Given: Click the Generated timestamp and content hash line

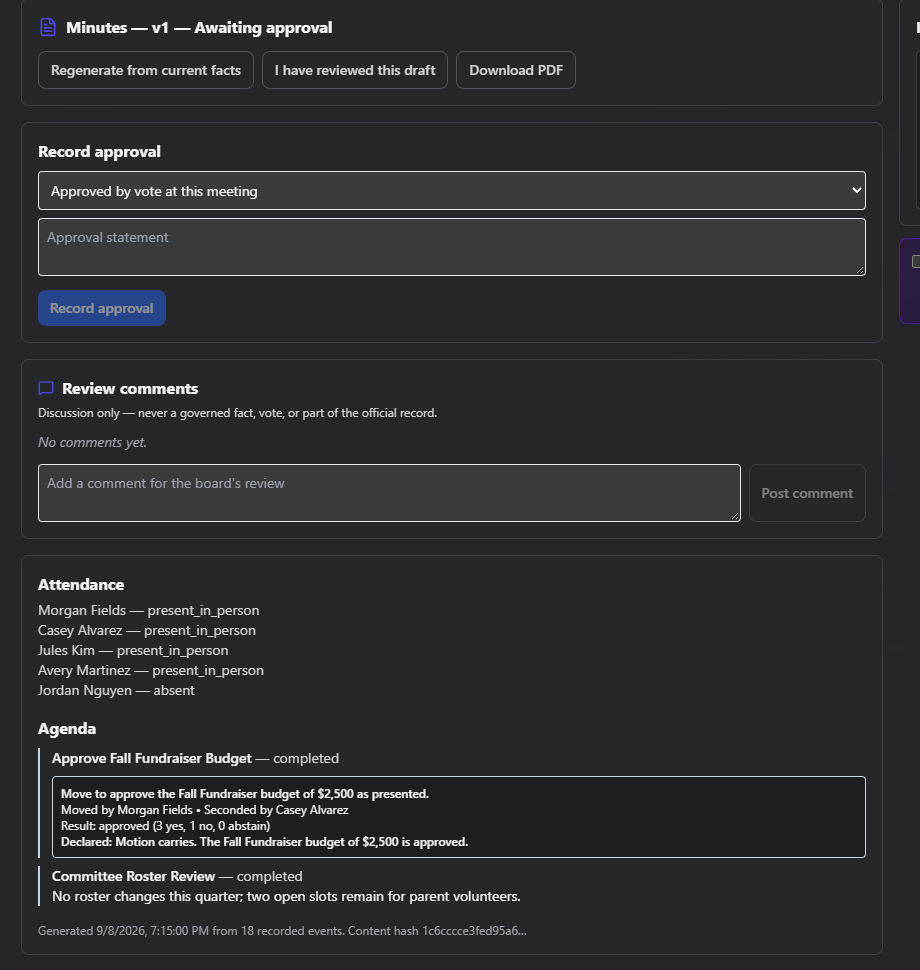Looking at the screenshot, I should 282,931.
